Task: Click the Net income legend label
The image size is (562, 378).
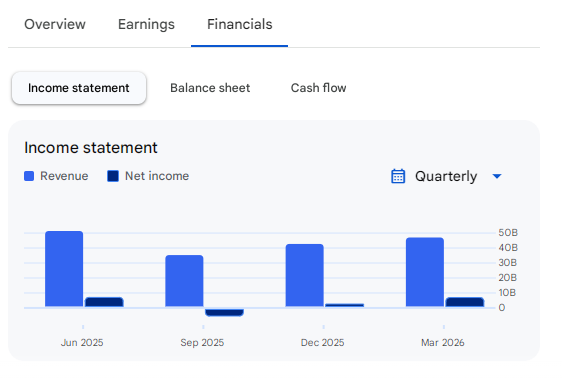Action: click(157, 176)
